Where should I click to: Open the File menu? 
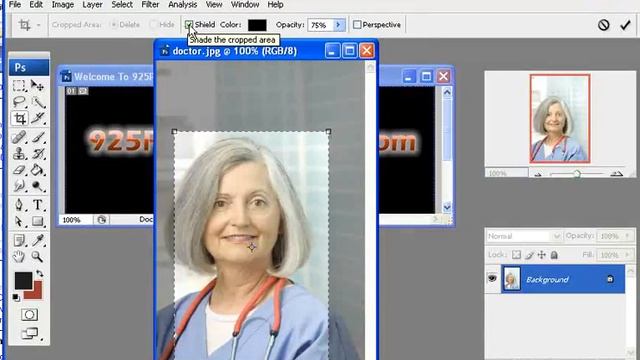pos(15,5)
